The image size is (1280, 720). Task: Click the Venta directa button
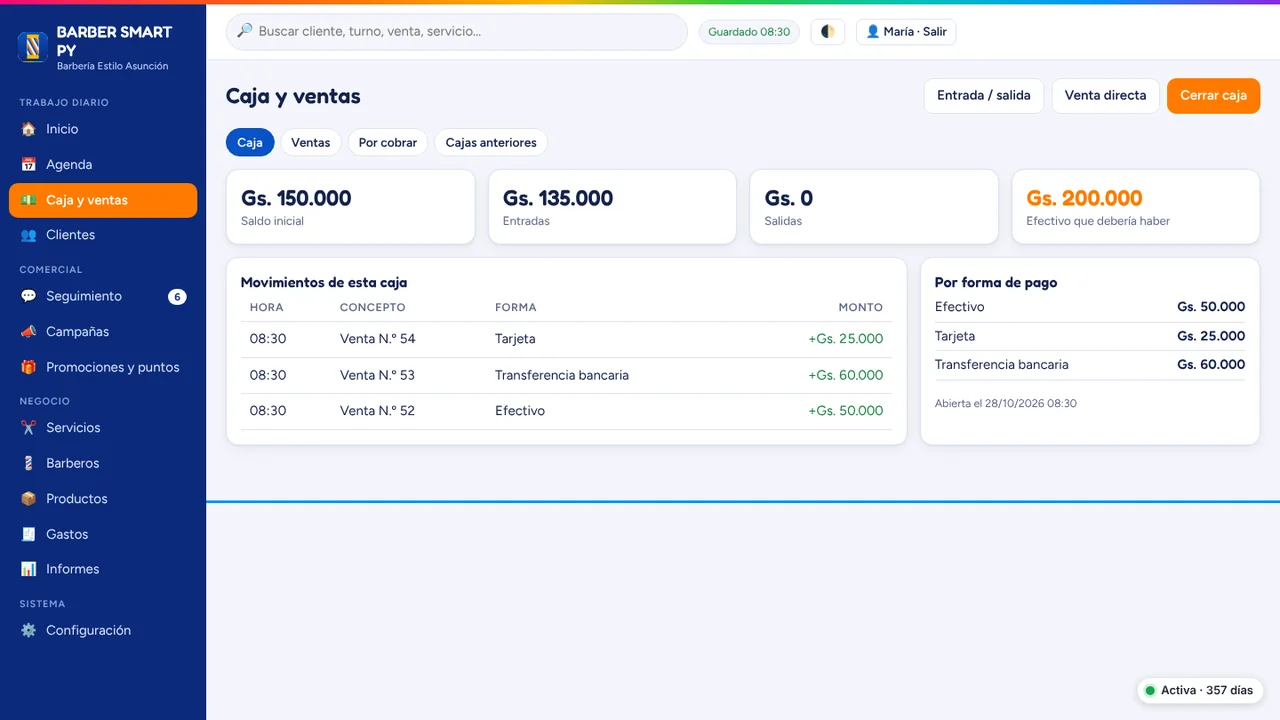(1105, 96)
